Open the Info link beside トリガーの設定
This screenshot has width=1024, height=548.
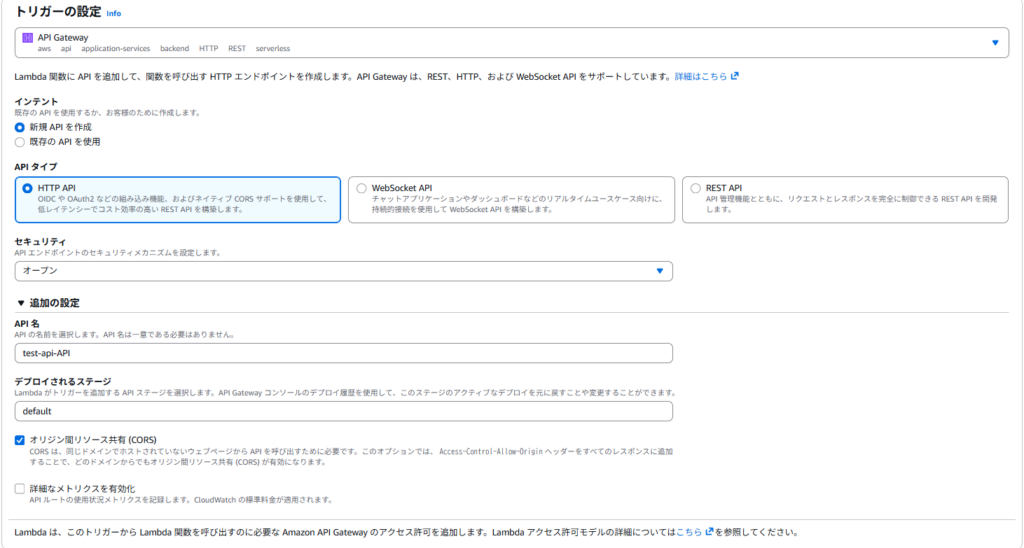point(114,13)
